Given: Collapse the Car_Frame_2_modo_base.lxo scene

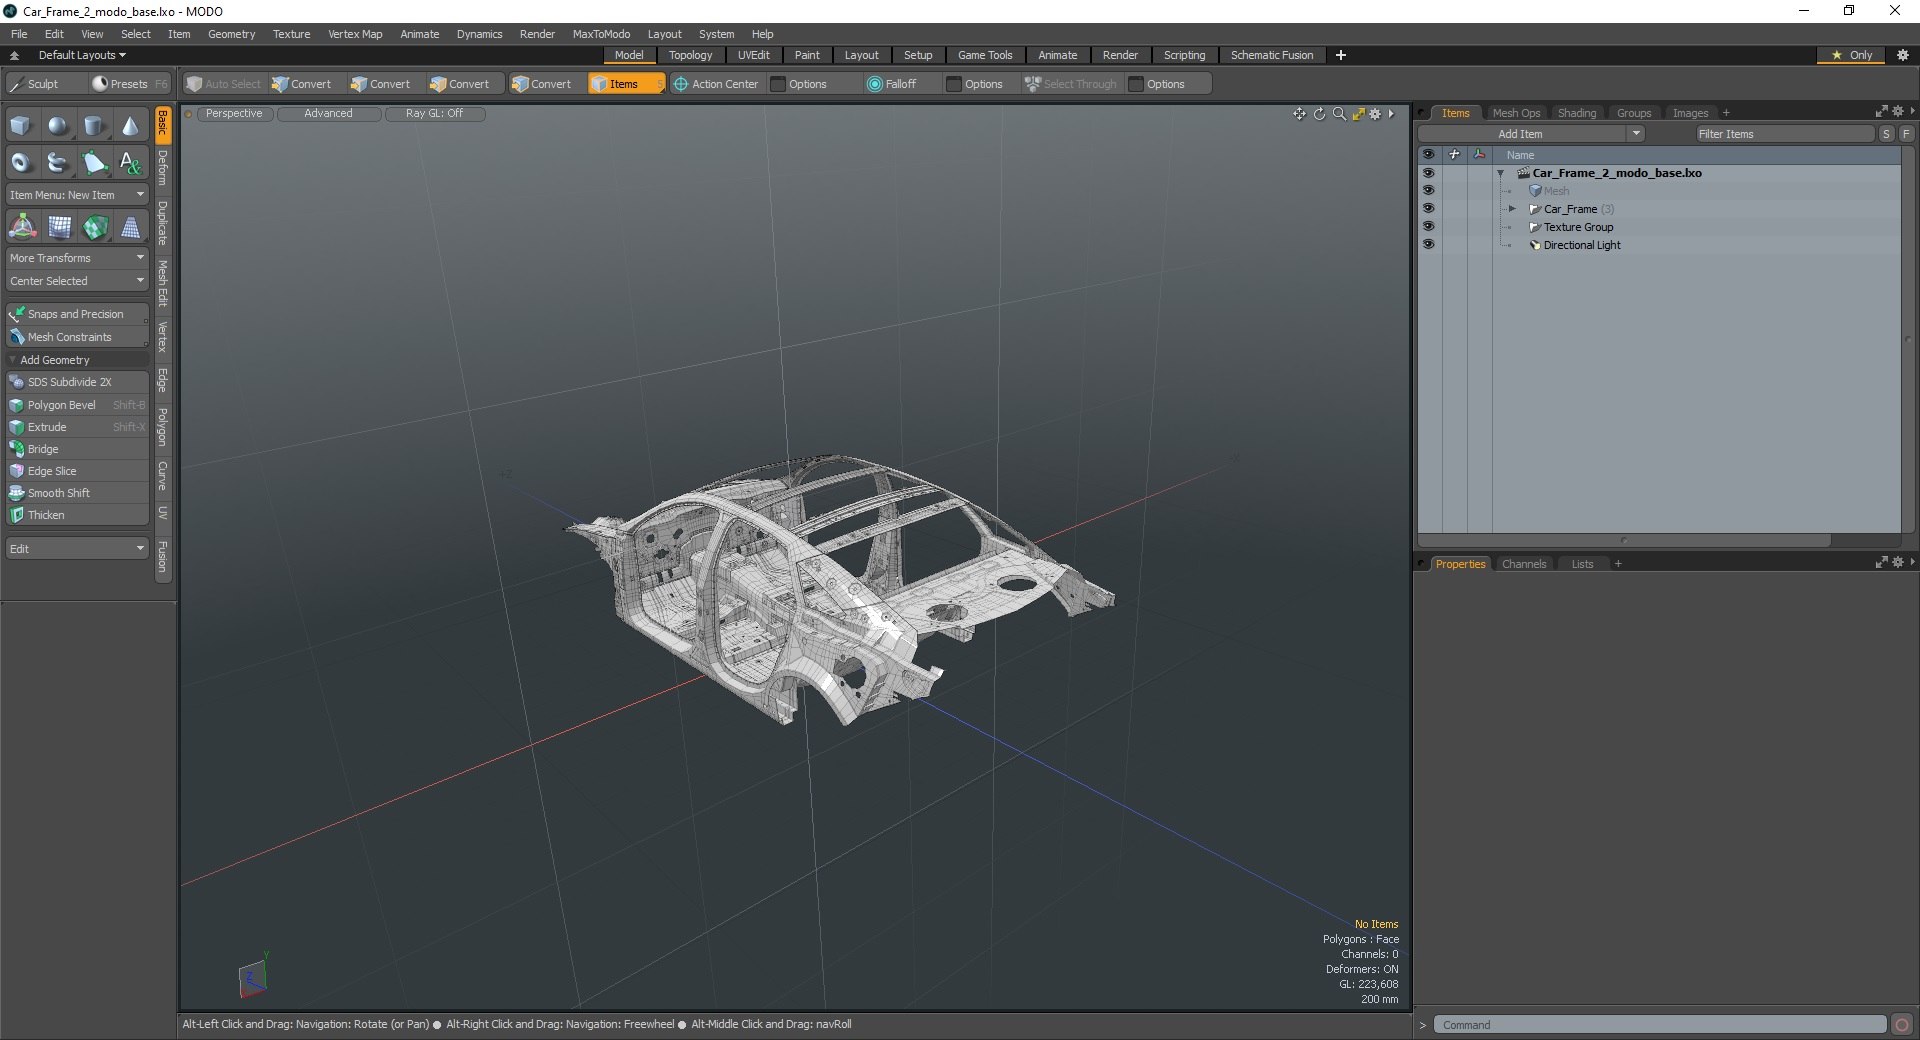Looking at the screenshot, I should pyautogui.click(x=1501, y=173).
